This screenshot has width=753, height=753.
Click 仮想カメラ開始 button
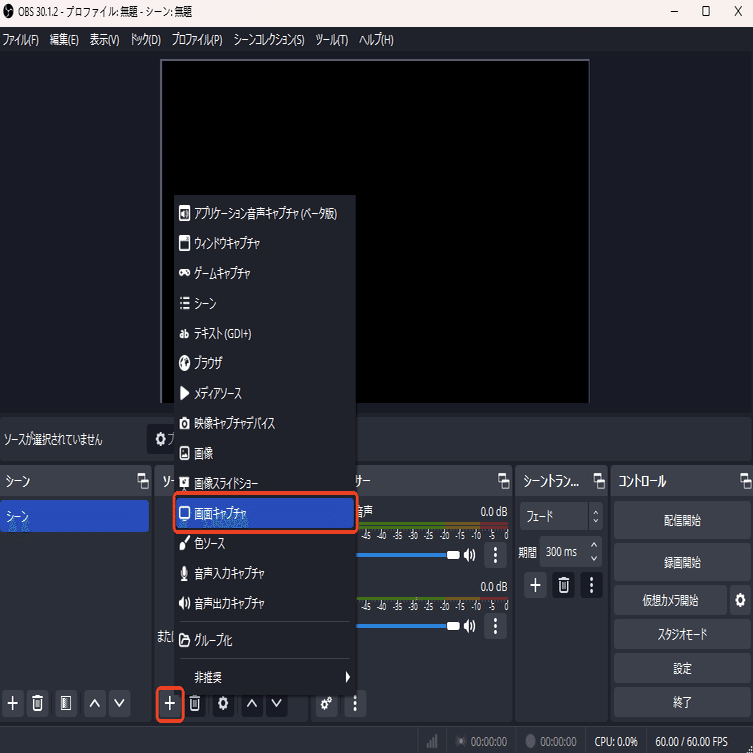pos(670,600)
